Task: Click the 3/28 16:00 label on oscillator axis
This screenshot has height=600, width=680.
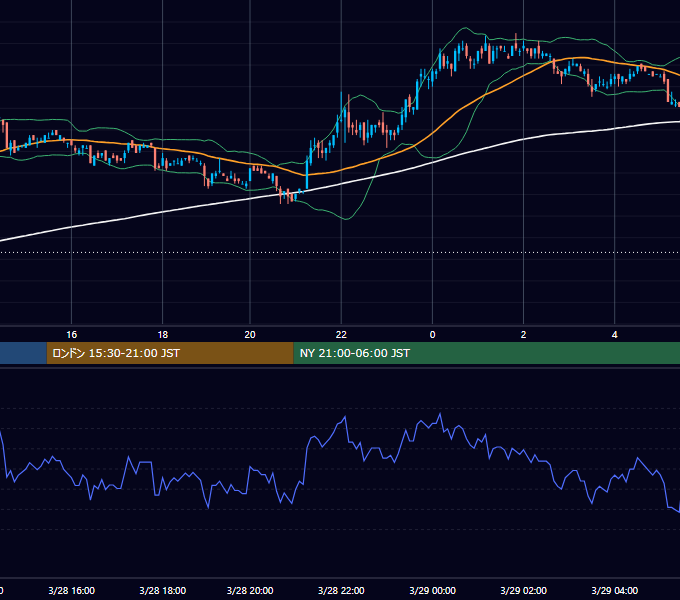Action: 72,590
